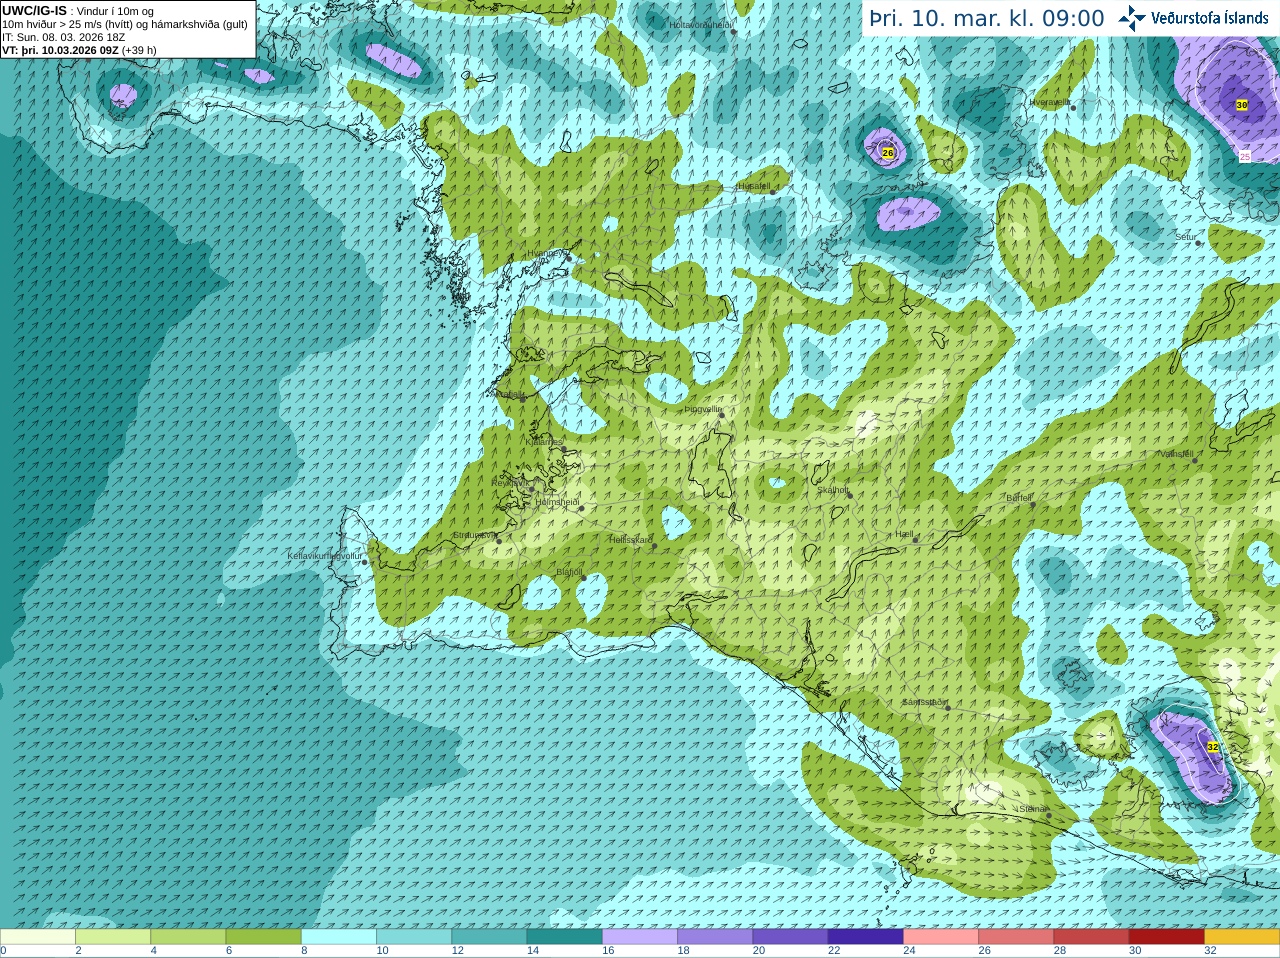Select the Sámsstaðir station label
This screenshot has height=958, width=1280.
pyautogui.click(x=923, y=702)
